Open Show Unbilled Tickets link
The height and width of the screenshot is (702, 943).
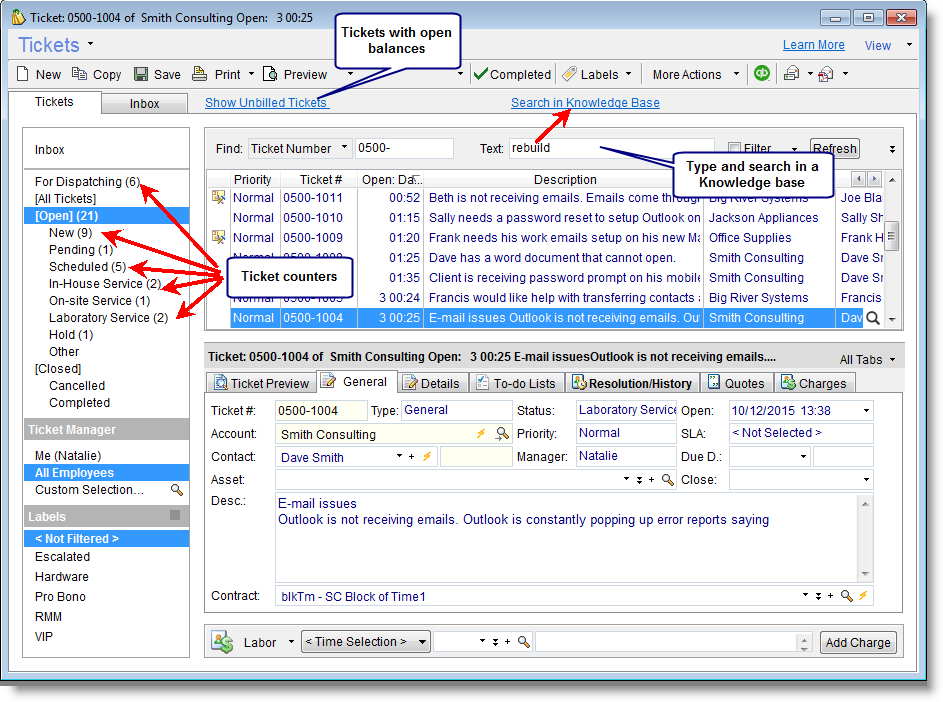click(266, 102)
